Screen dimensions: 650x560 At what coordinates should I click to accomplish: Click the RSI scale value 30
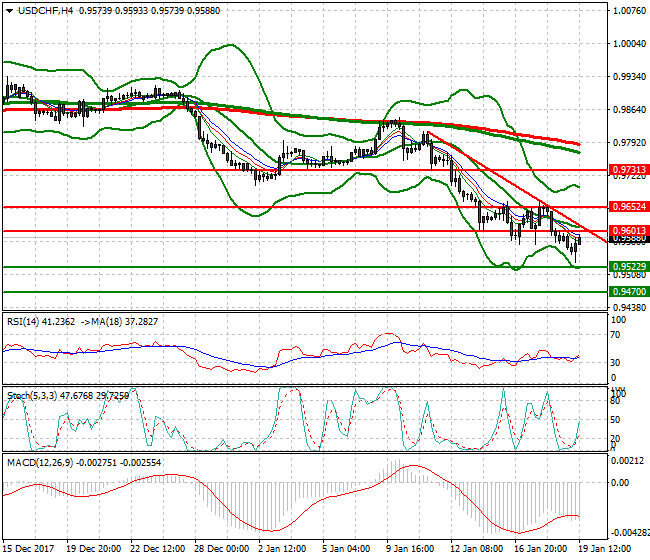pos(616,362)
